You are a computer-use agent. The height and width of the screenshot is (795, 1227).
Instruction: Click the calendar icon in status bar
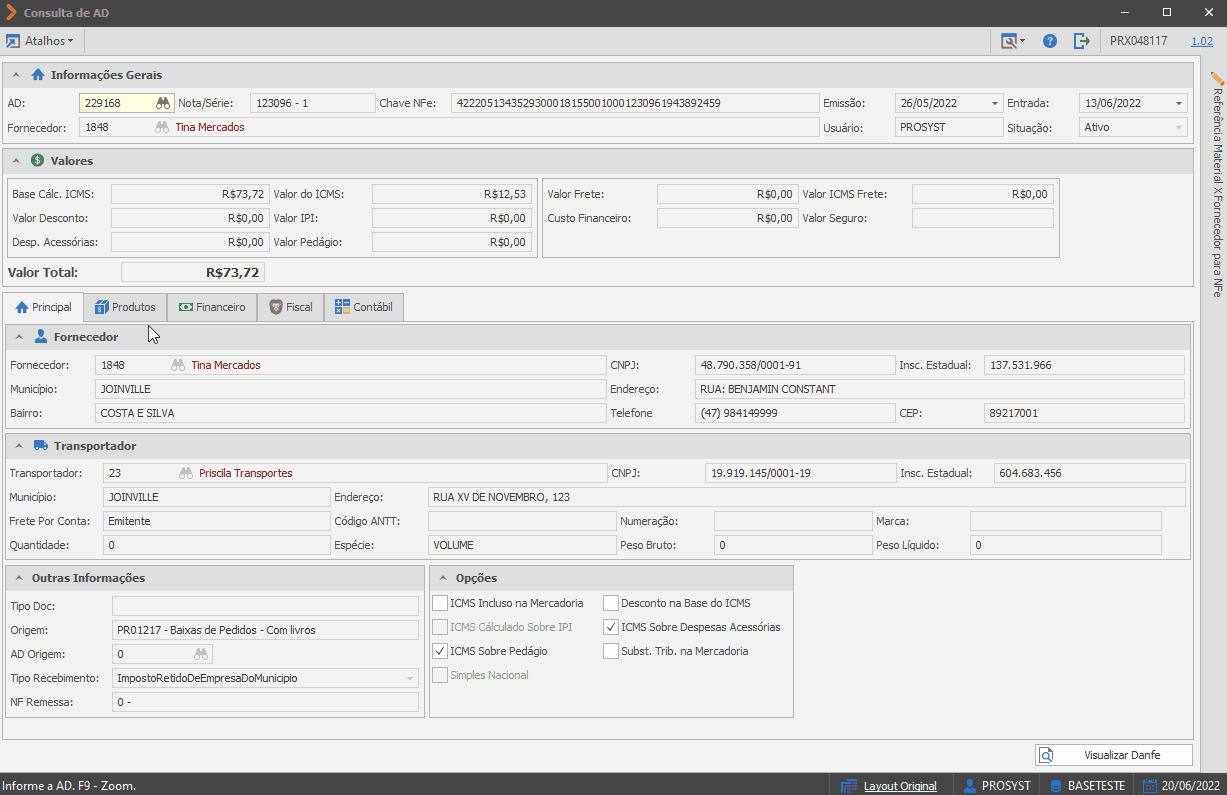[1150, 785]
